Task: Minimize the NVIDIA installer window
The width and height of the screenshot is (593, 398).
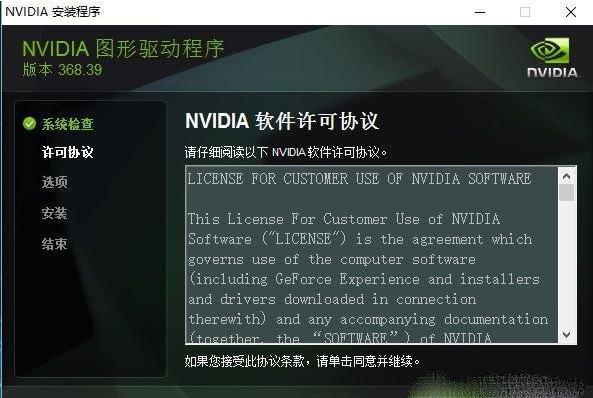Action: tap(480, 12)
